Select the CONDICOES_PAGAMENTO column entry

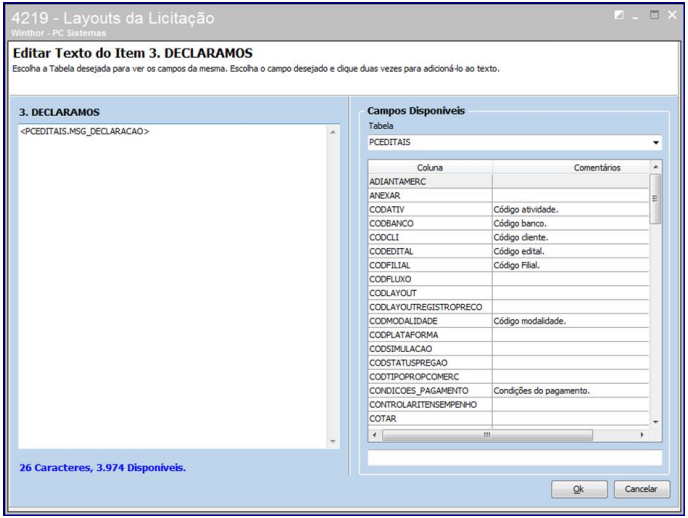[430, 391]
